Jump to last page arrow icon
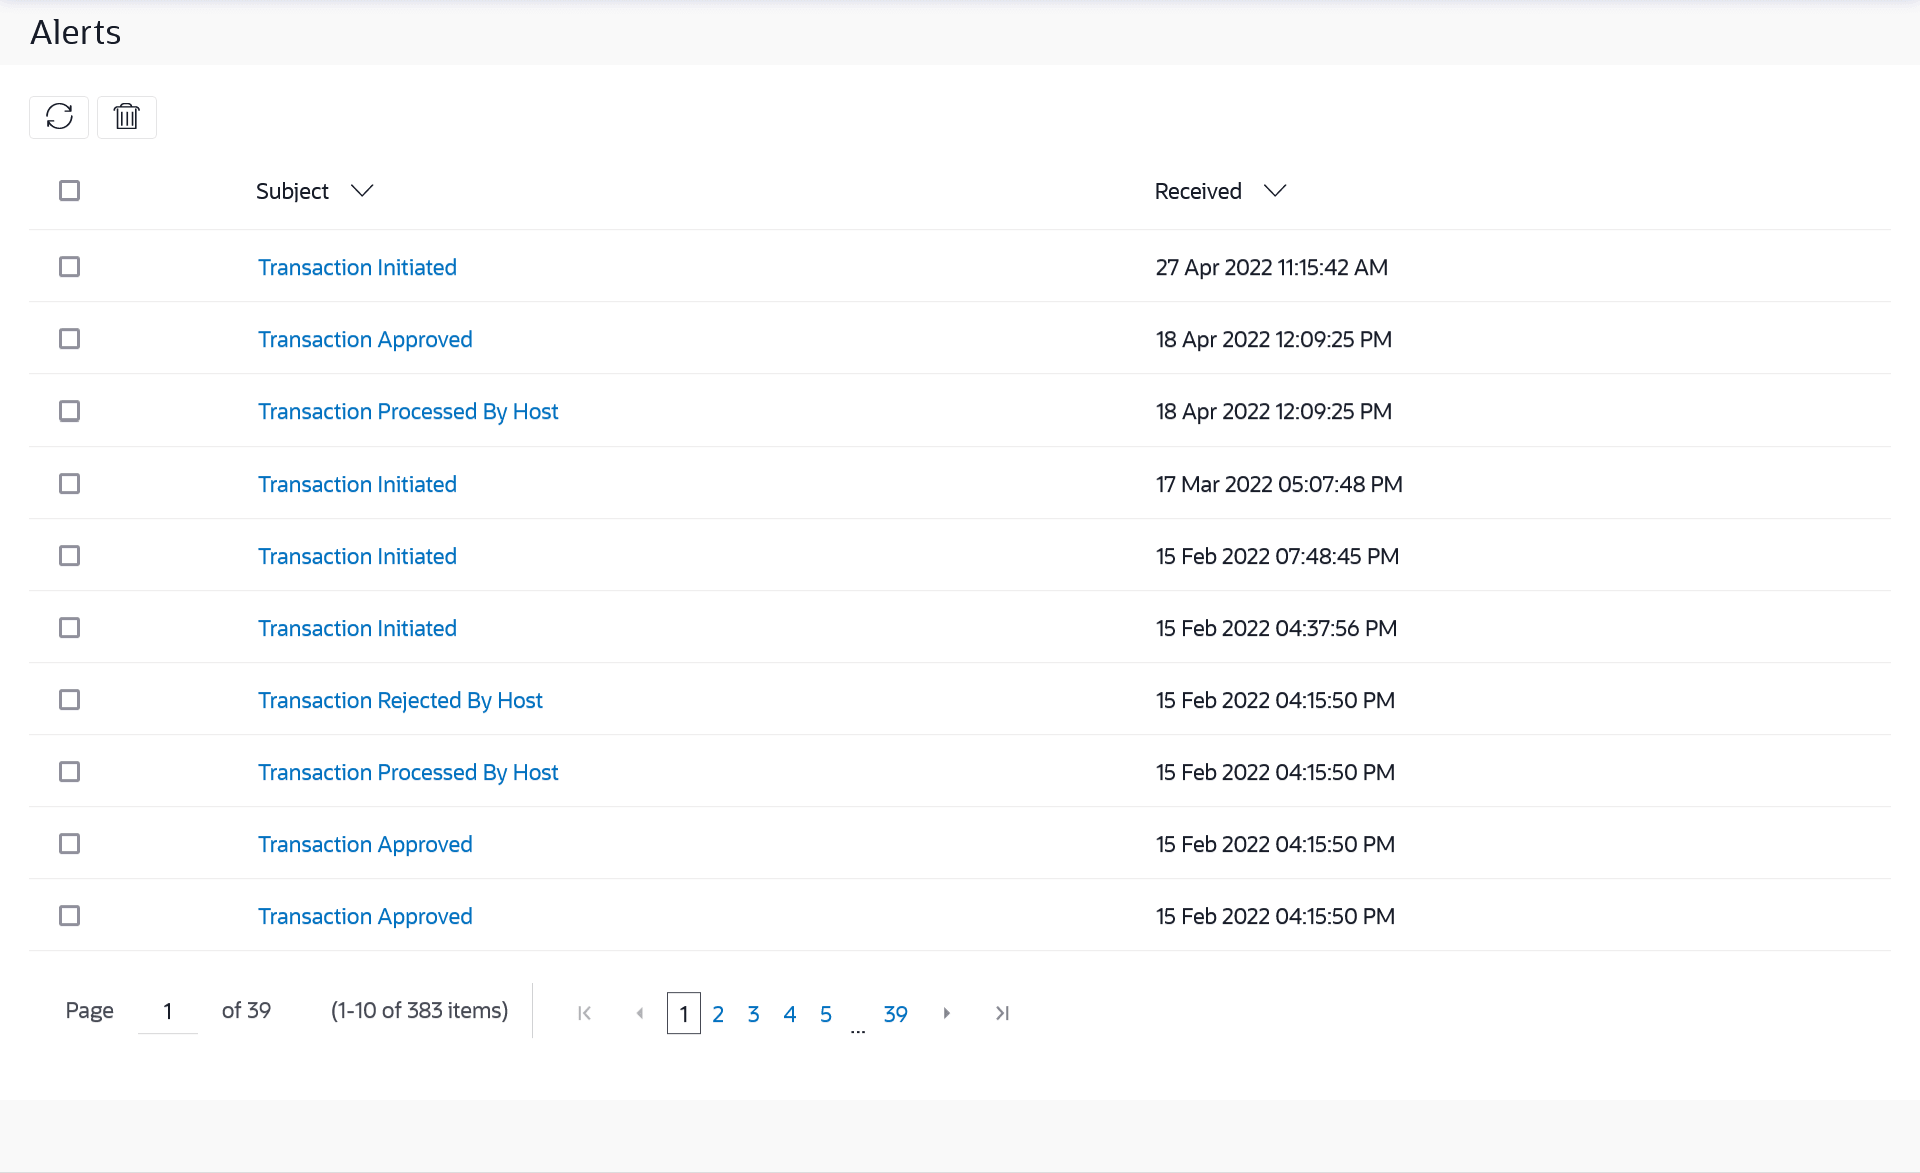Screen dimensions: 1920x1173 [x=1002, y=1013]
